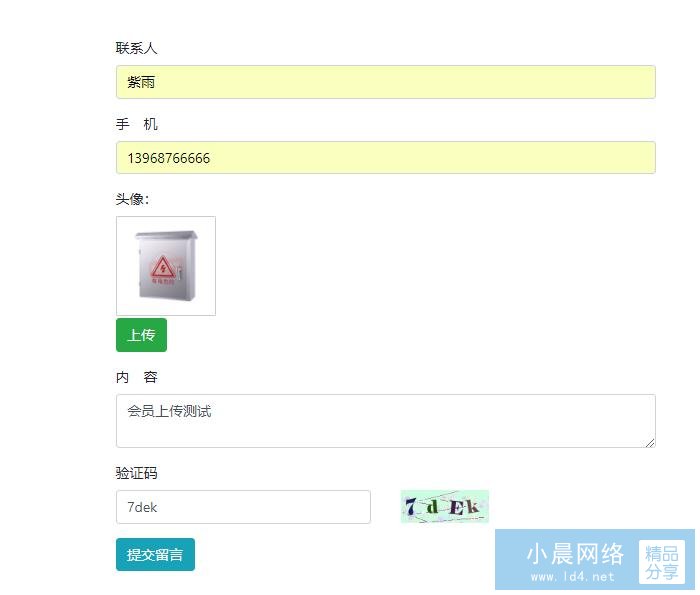Click the 上传 green upload button
Screen dimensions: 700x595
pyautogui.click(x=142, y=335)
